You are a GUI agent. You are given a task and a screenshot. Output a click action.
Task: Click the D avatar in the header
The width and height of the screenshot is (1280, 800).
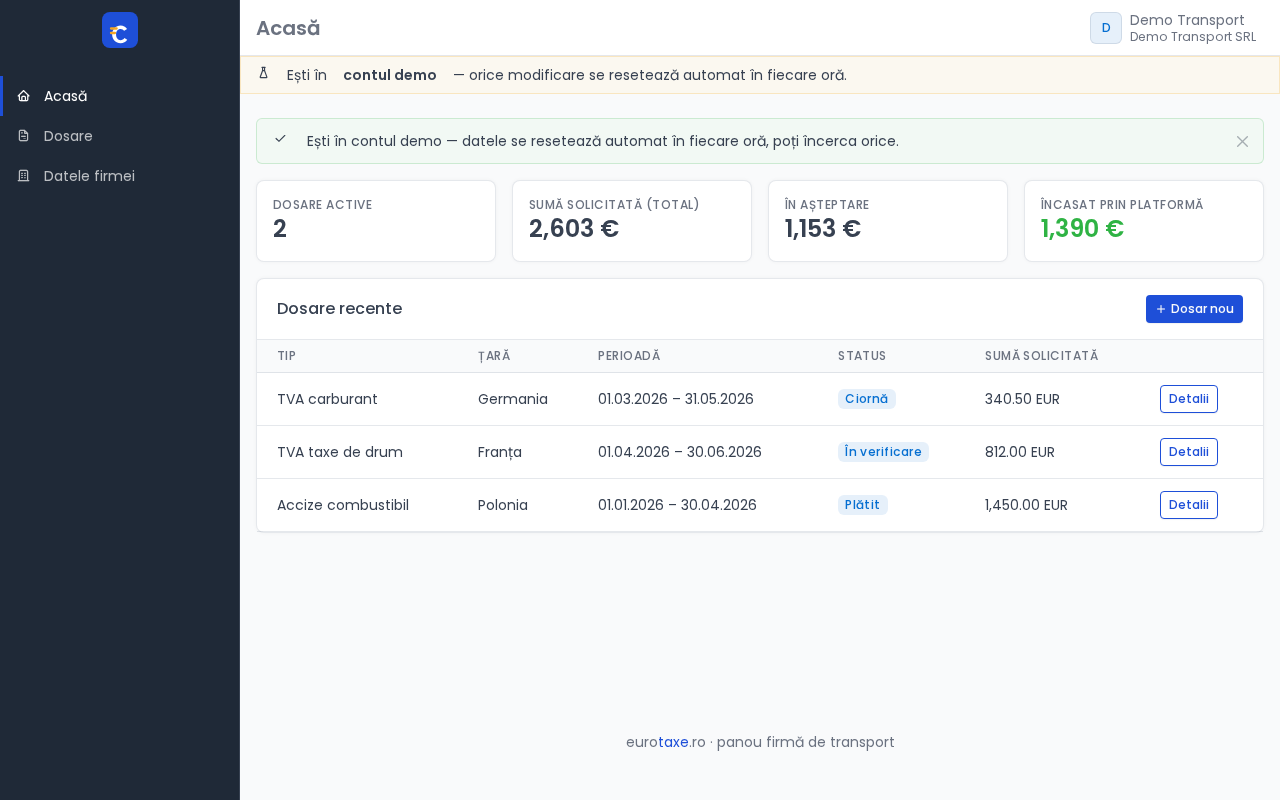tap(1106, 28)
